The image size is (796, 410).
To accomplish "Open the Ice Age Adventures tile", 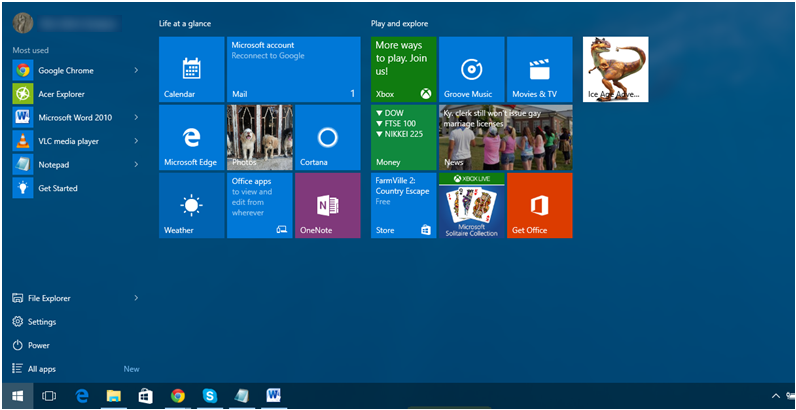I will pyautogui.click(x=615, y=69).
